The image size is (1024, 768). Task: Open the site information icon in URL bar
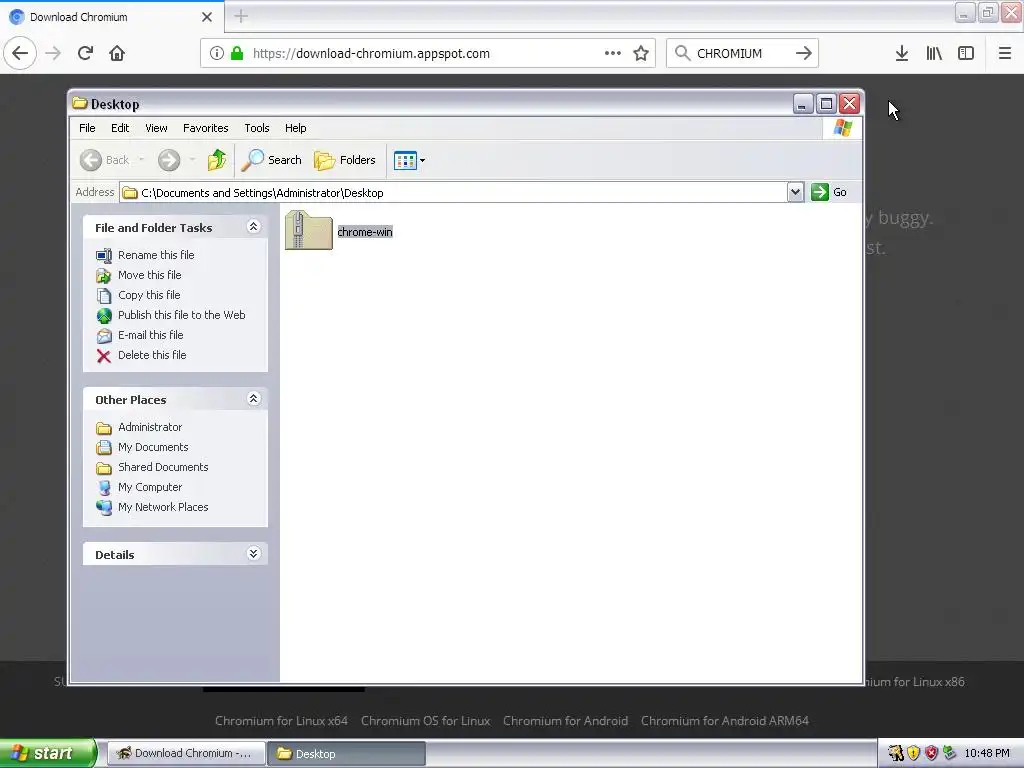216,54
